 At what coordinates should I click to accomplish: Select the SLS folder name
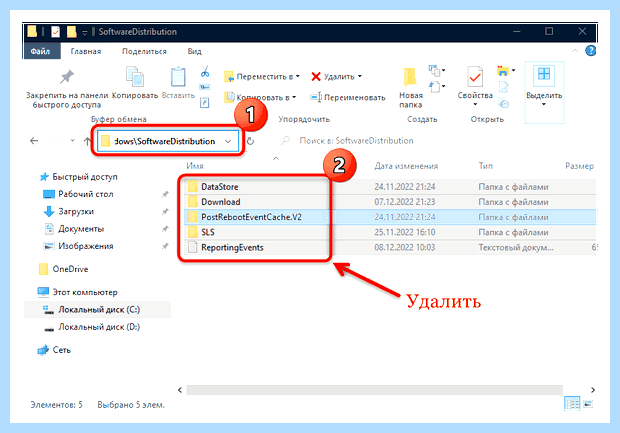pos(208,232)
